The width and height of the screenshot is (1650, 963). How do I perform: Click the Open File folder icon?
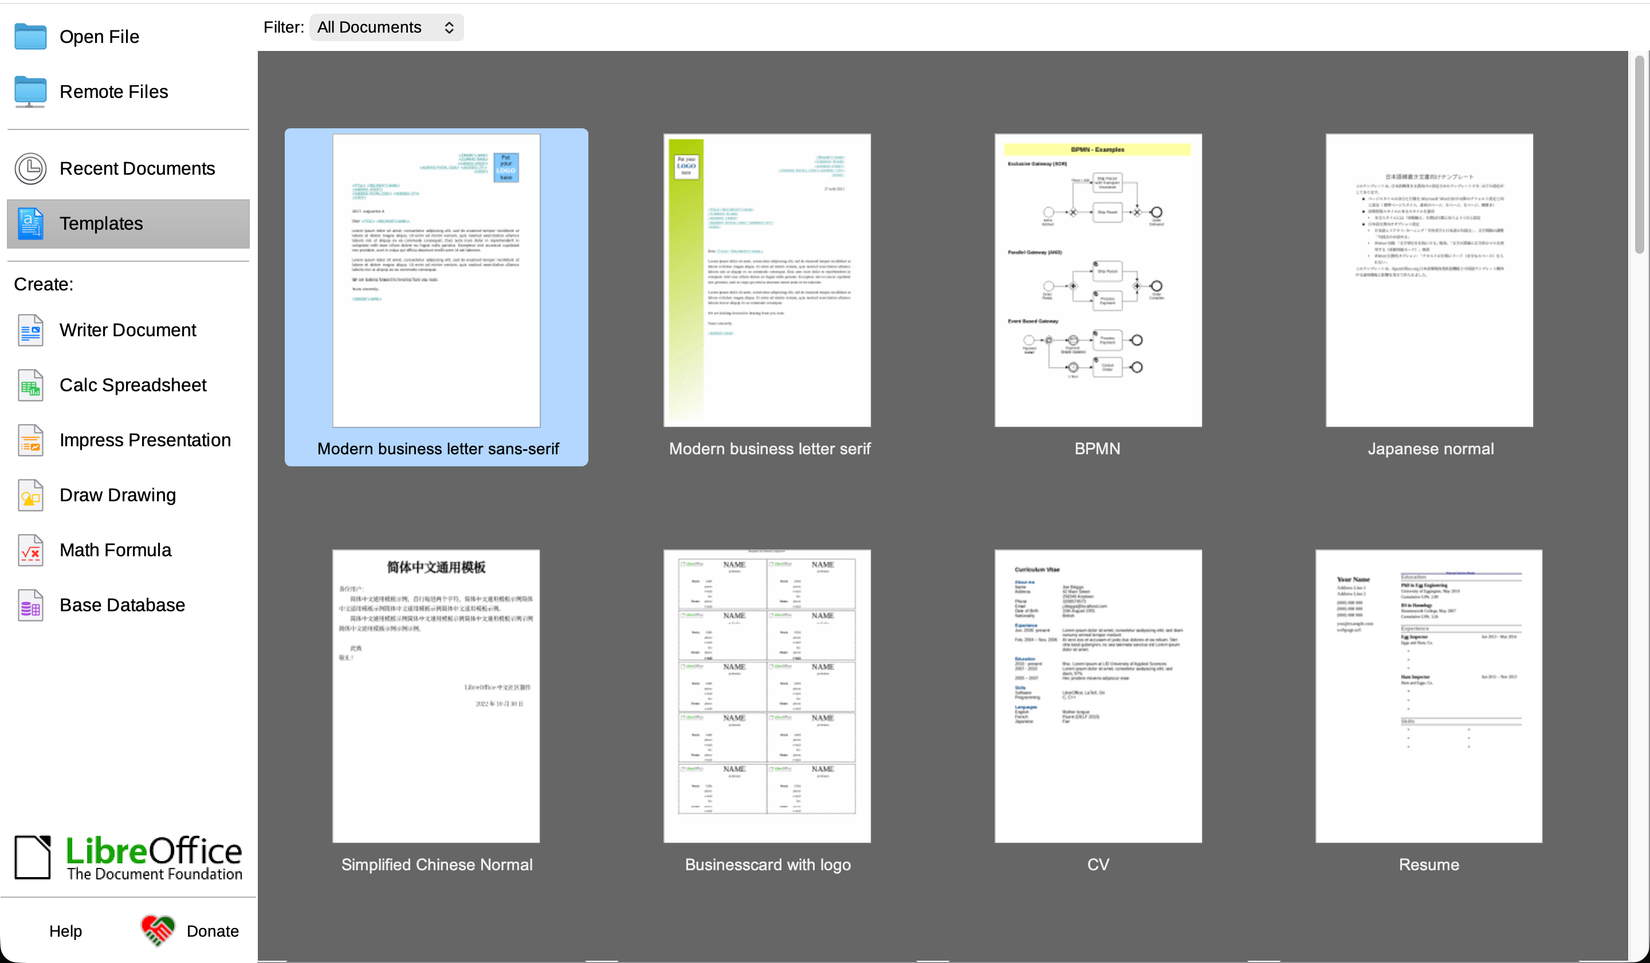point(30,36)
